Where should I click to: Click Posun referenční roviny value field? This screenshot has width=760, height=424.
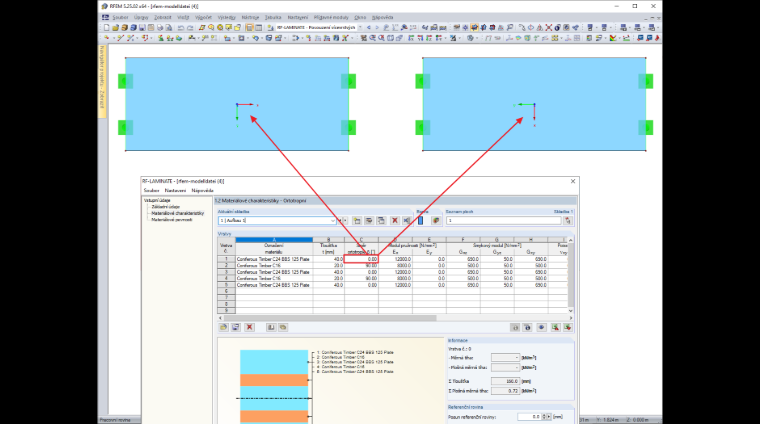pyautogui.click(x=529, y=417)
